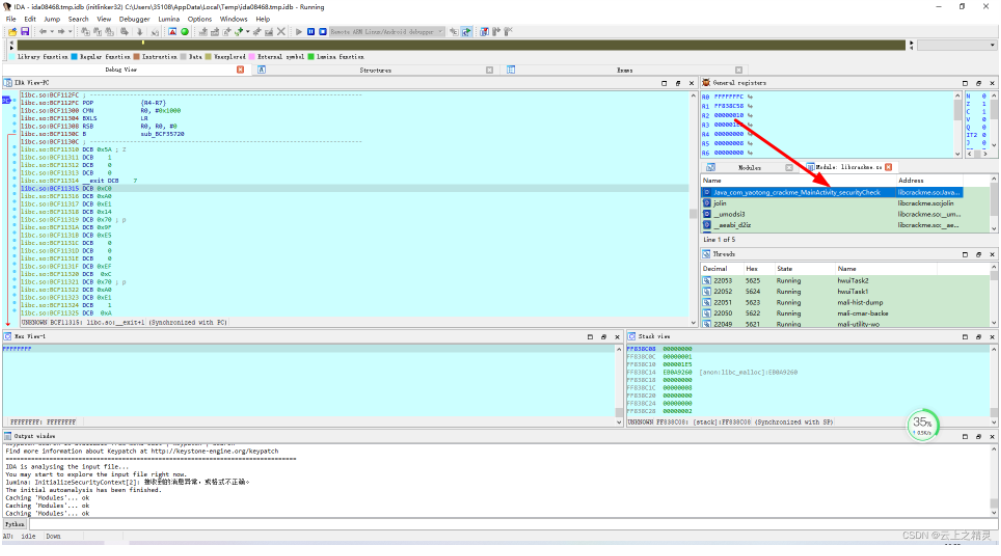Select thread mali-hist-dump row
1001x556 pixels.
click(x=846, y=303)
